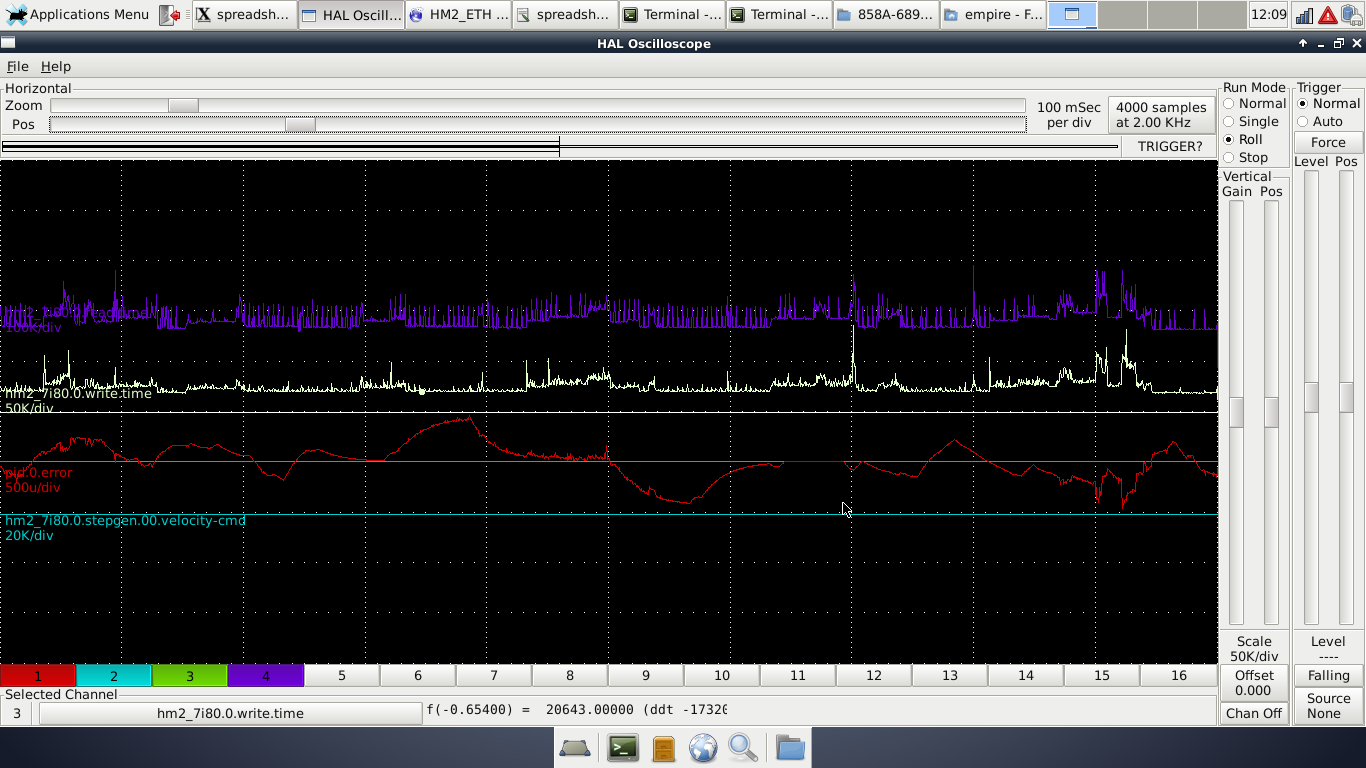
Task: Click the Offset 0.000 button
Action: 1254,683
